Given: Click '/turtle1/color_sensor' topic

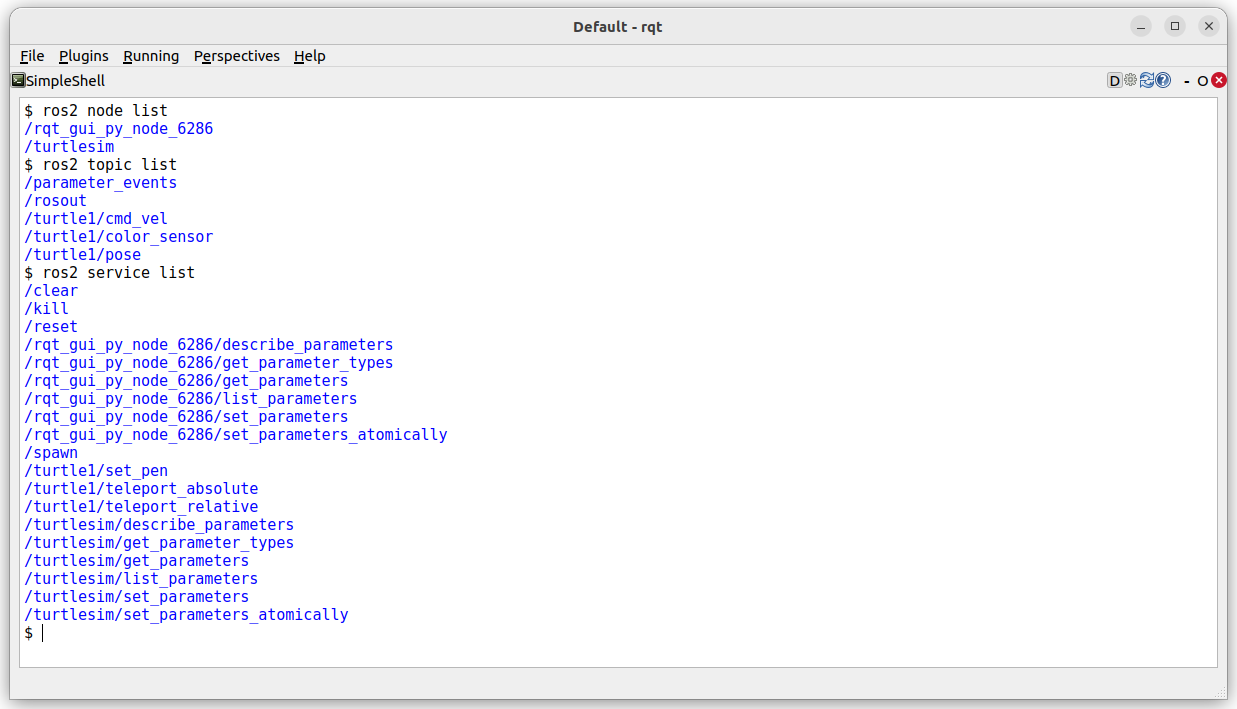Looking at the screenshot, I should 119,236.
